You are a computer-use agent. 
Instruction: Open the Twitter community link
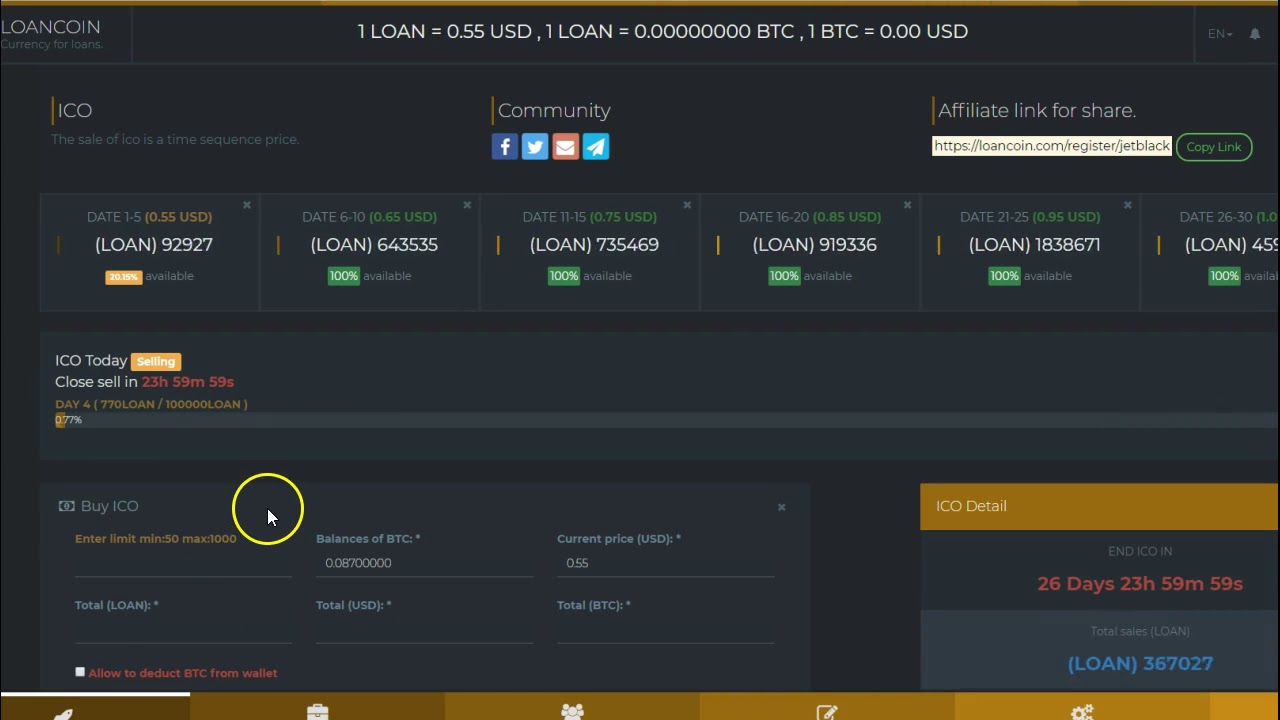click(x=535, y=147)
